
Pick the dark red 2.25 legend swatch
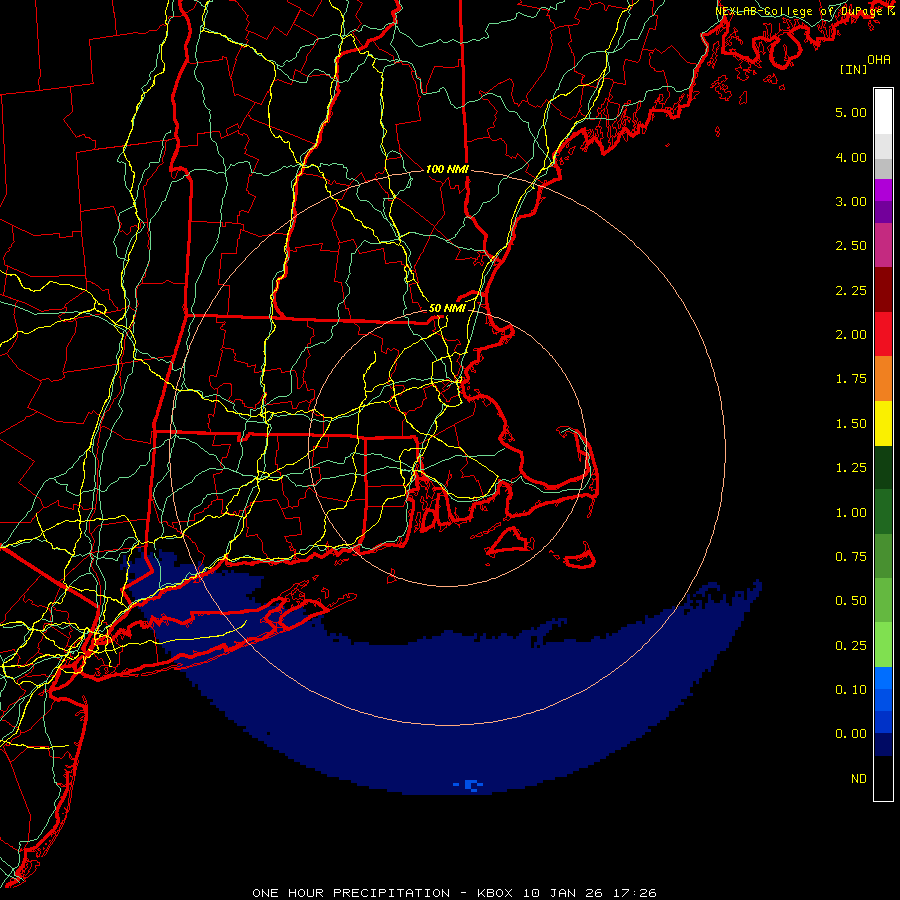click(883, 290)
